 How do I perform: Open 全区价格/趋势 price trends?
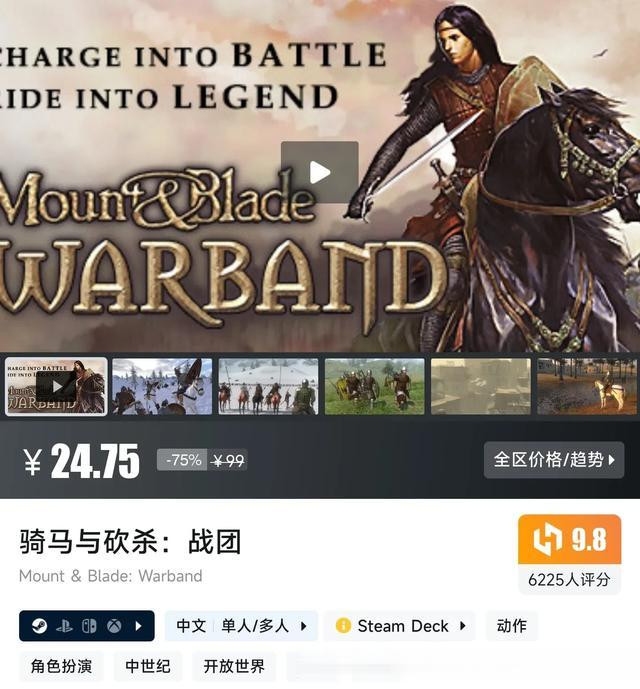[x=554, y=460]
